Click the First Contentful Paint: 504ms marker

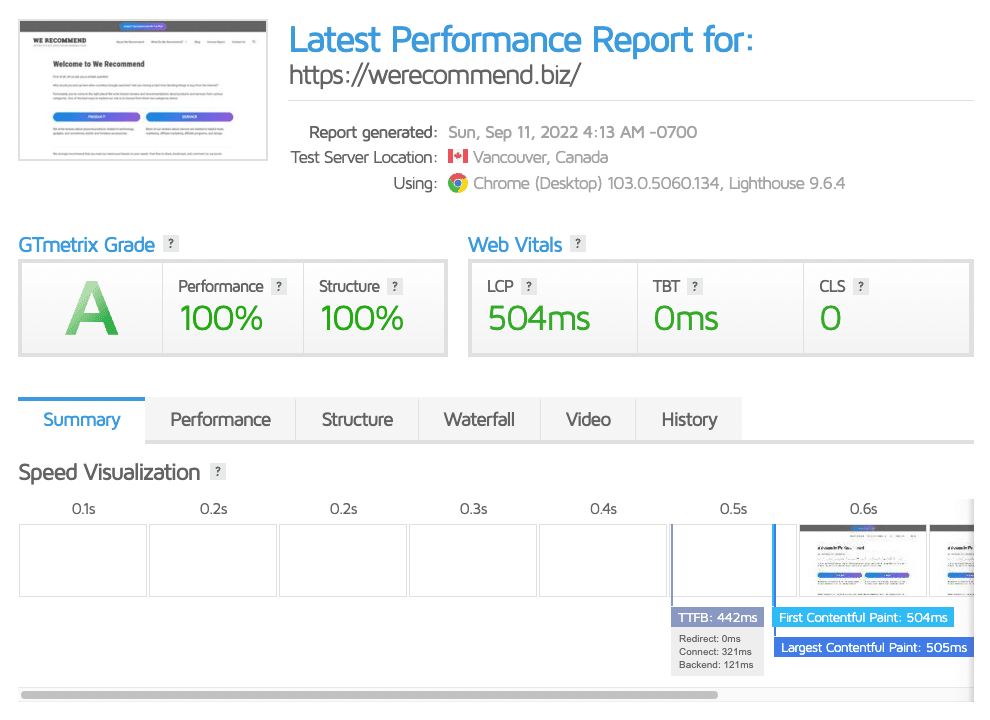coord(863,618)
